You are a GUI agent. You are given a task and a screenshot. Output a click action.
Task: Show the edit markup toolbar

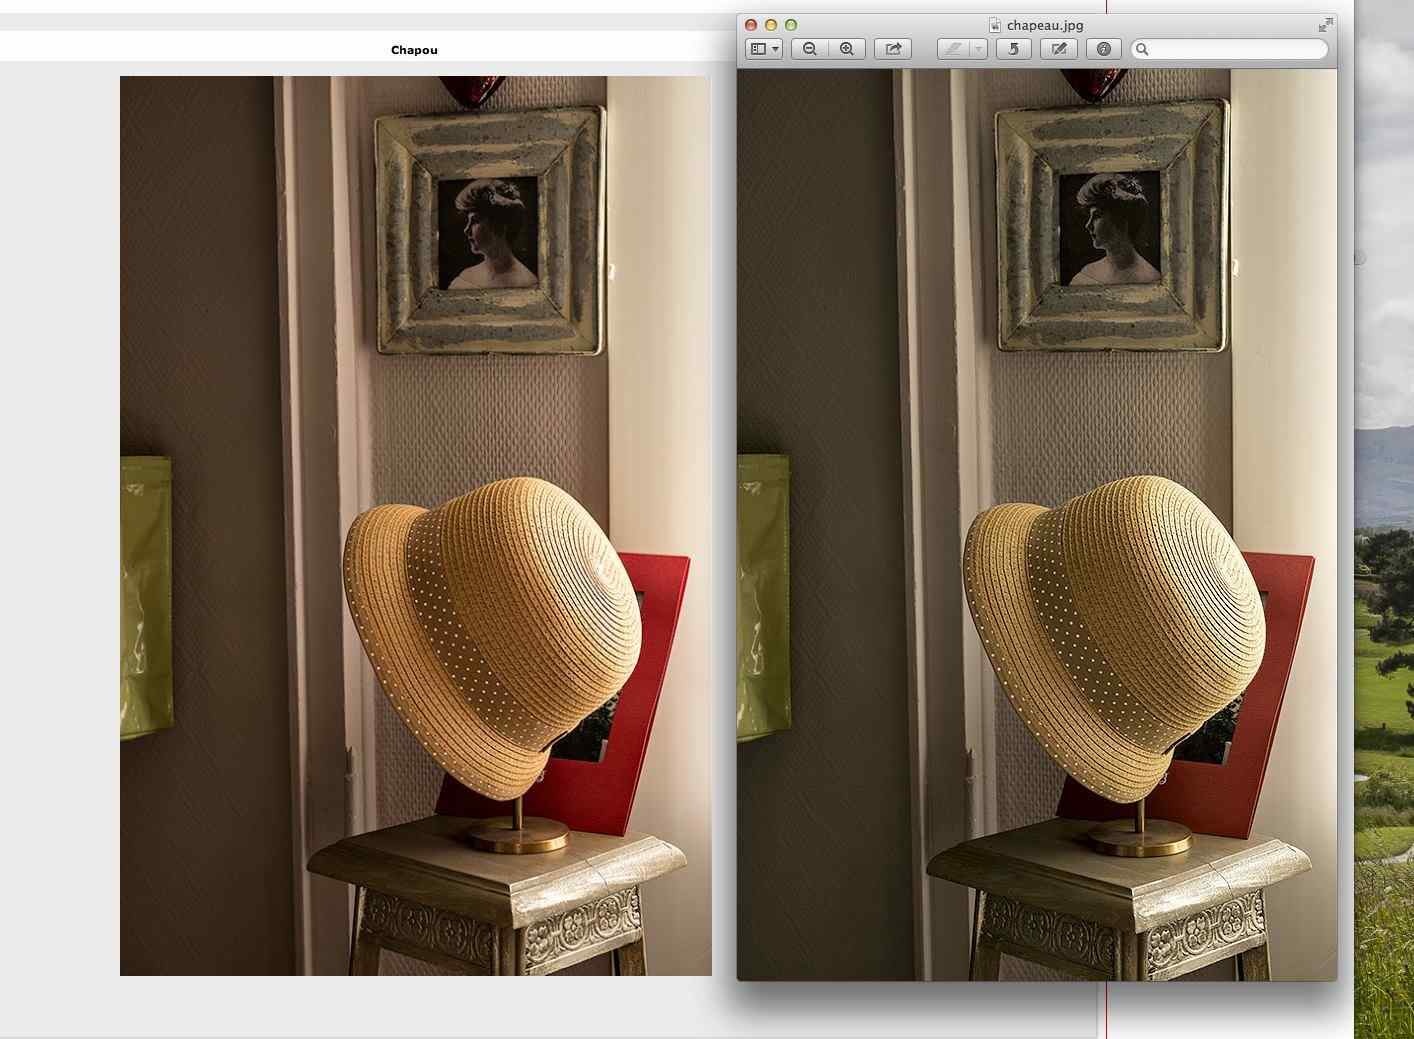pyautogui.click(x=1059, y=48)
